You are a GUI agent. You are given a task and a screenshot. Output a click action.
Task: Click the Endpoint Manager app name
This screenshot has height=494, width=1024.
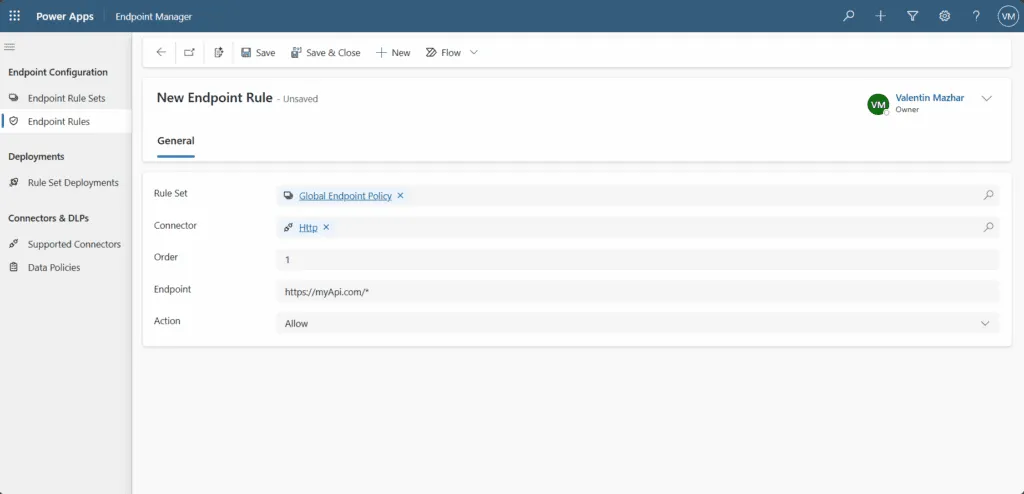(153, 16)
